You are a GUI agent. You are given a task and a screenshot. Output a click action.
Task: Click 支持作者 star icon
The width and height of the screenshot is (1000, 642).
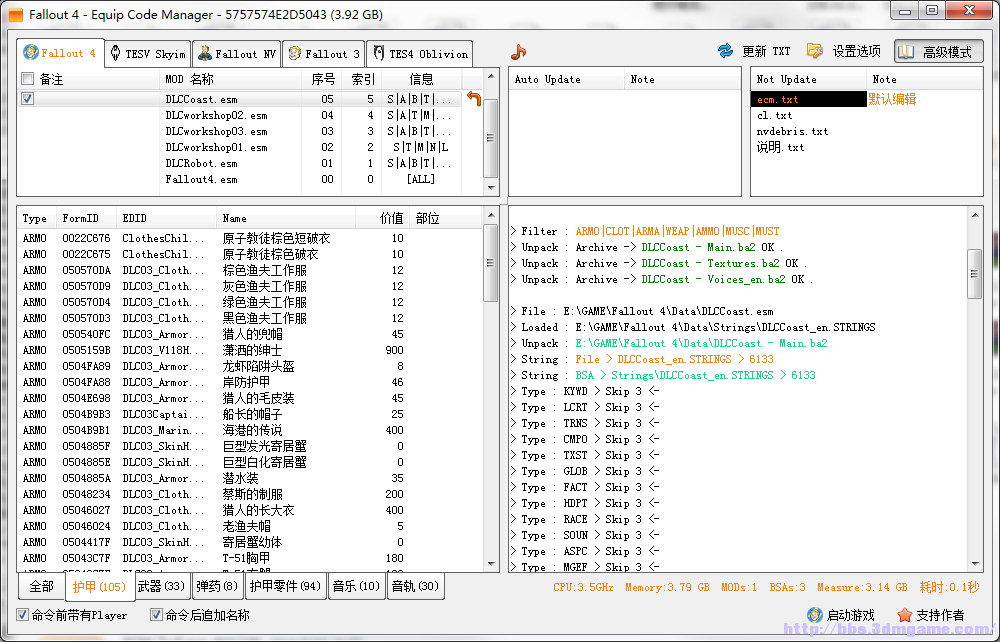coord(905,615)
